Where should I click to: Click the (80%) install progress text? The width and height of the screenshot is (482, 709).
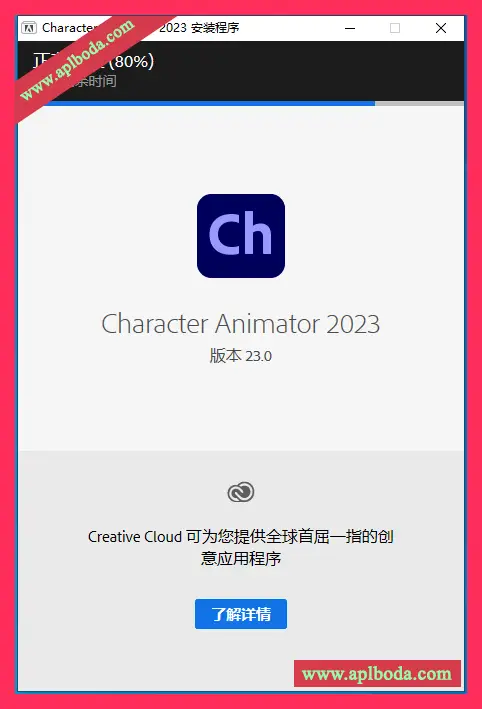[x=132, y=61]
